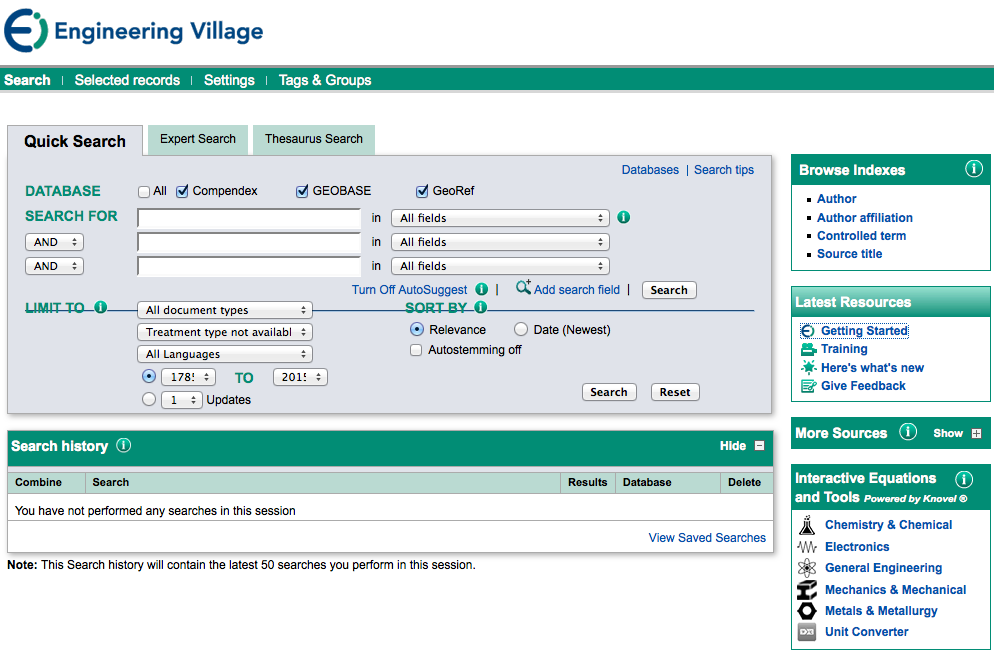Screen dimensions: 994x660
Task: Switch to Thesaurus Search tab
Action: tap(314, 139)
